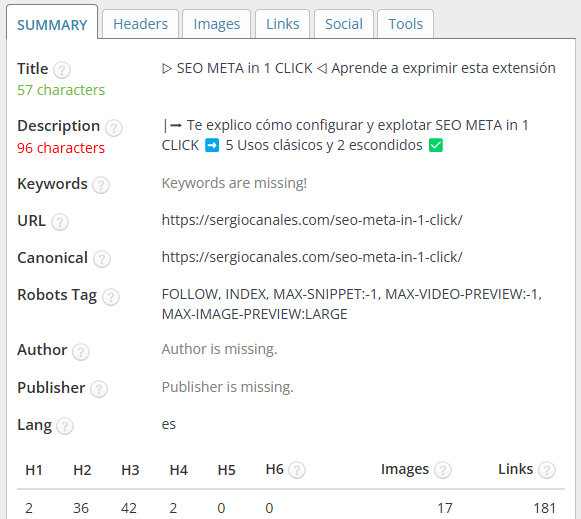Screen dimensions: 581x519
Task: Click the page title text SEO META
Action: [x=359, y=68]
